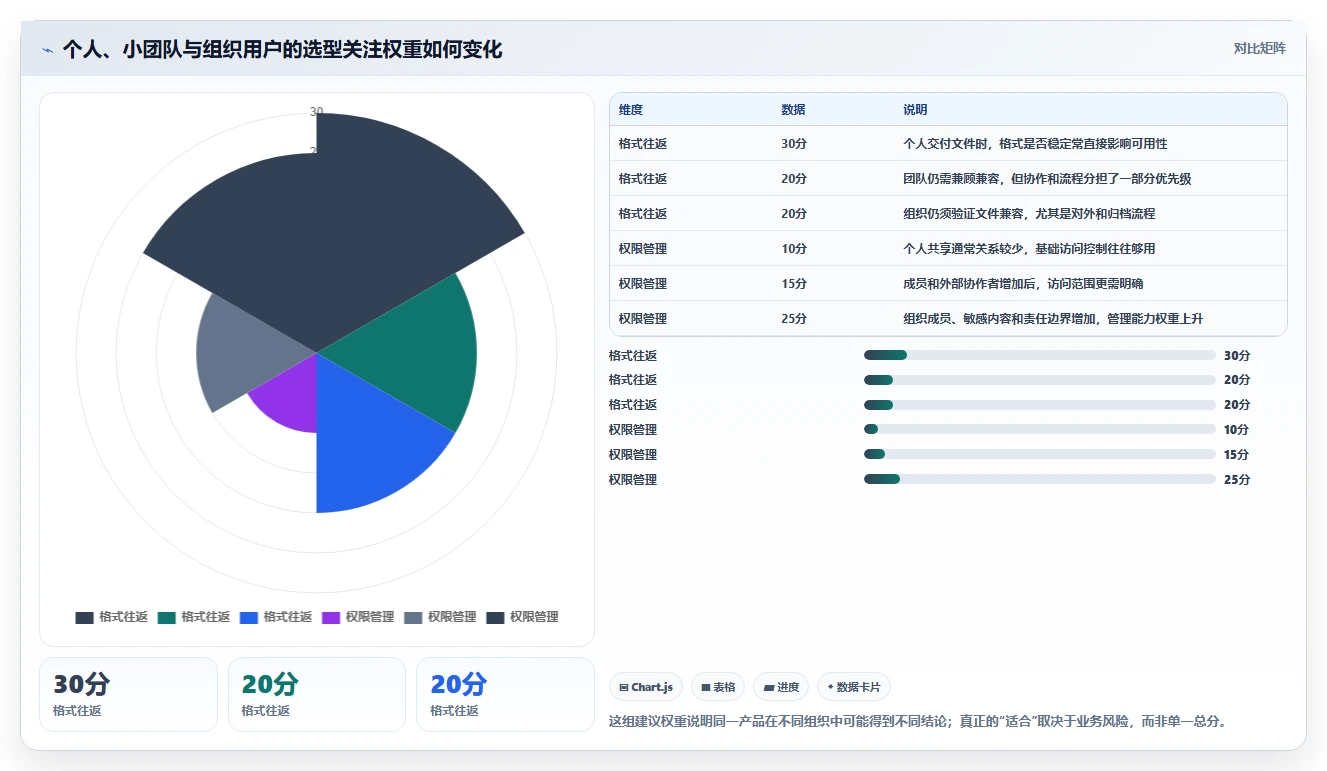Click the footer note starting 这组建议权重说明

(917, 720)
